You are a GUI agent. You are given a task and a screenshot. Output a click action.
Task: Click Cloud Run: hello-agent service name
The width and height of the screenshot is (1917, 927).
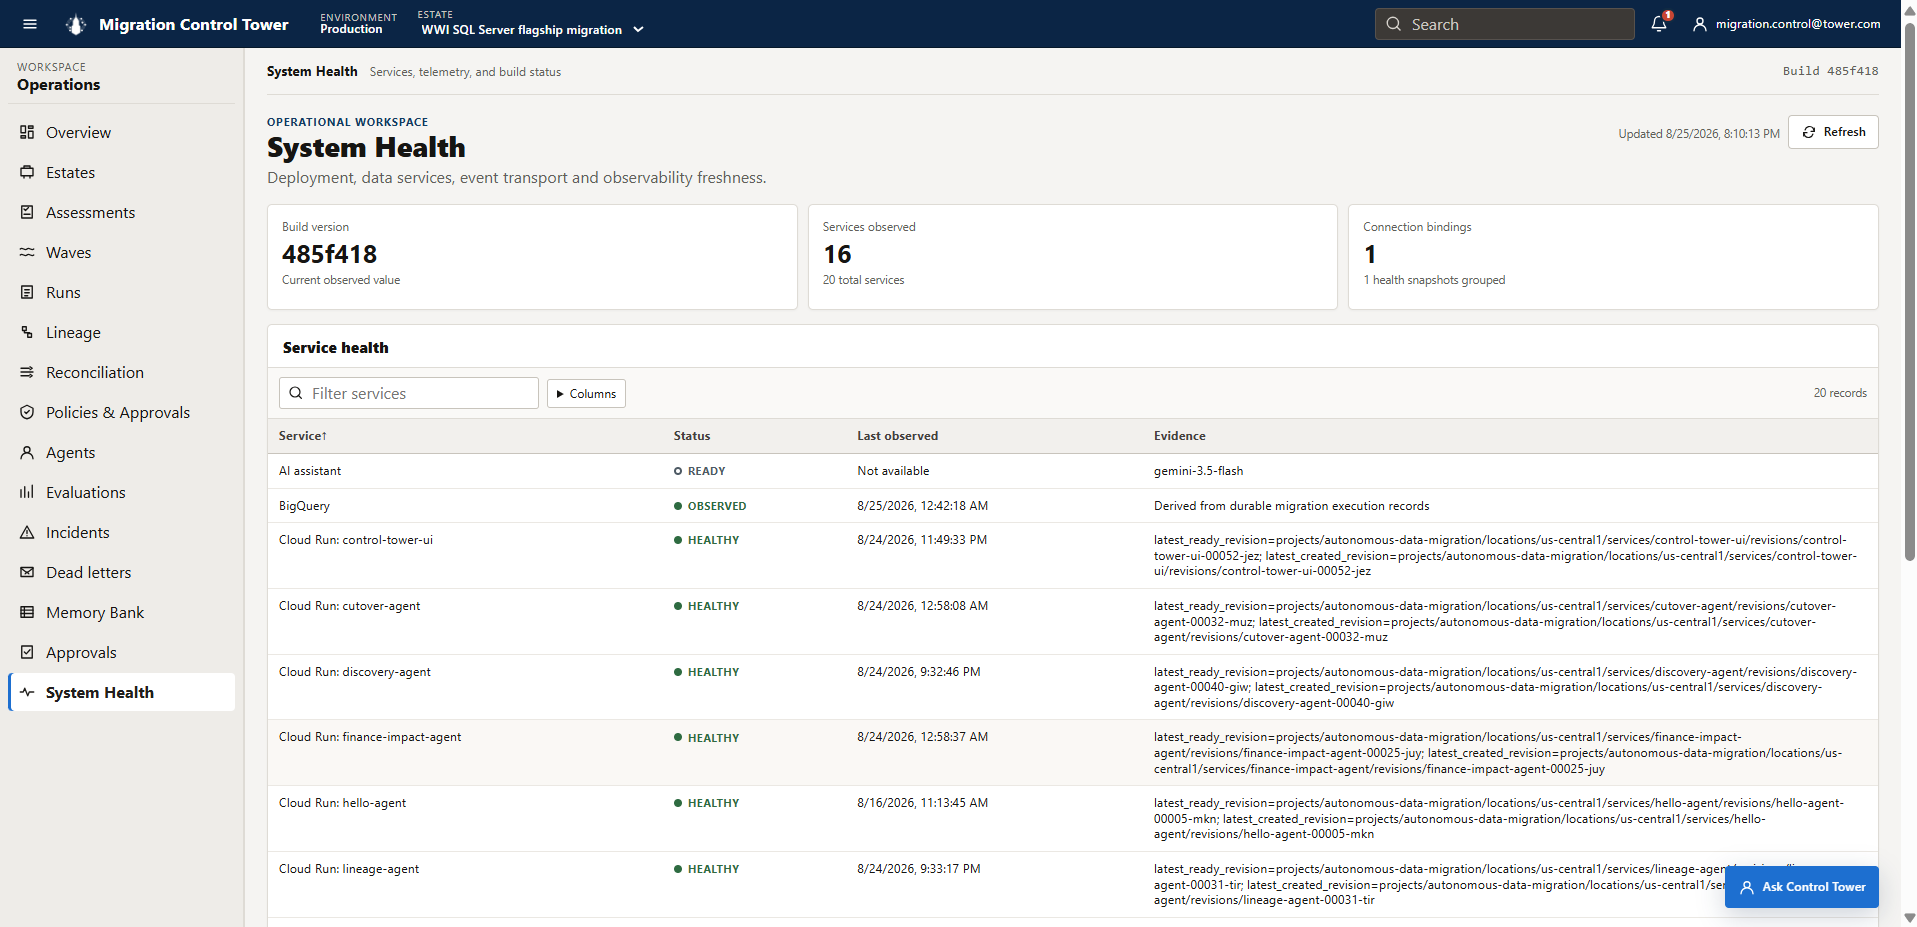tap(342, 803)
